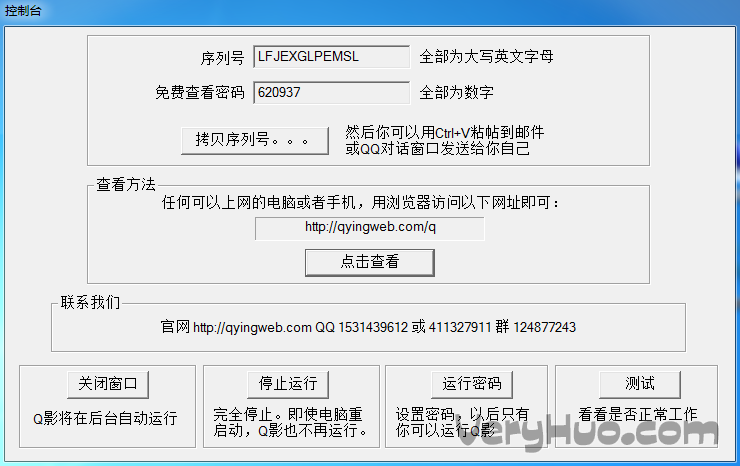Click the Ctrl+V paste instructions text
The width and height of the screenshot is (740, 466).
point(444,140)
